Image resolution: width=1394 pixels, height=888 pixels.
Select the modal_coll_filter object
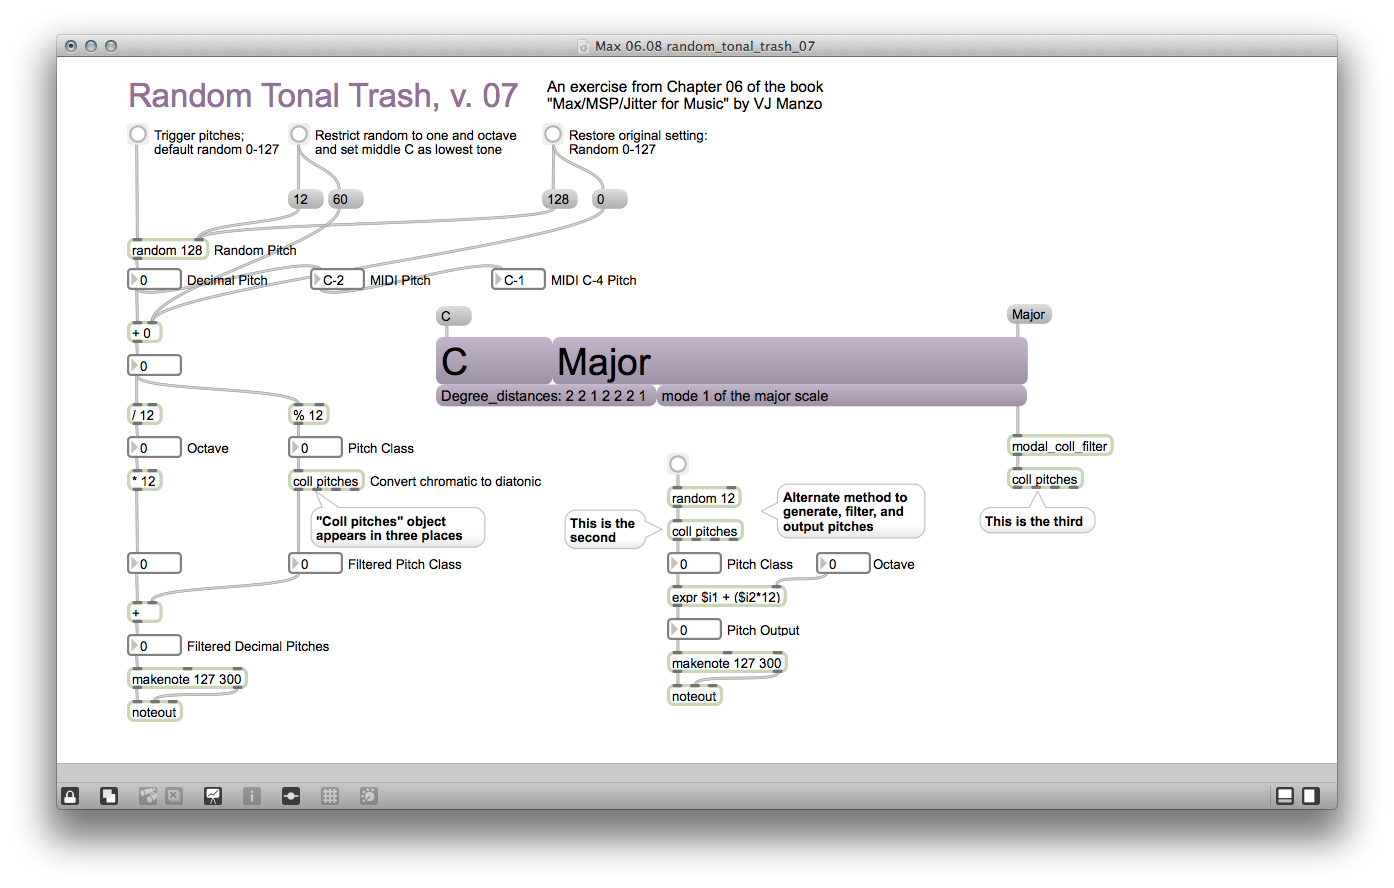click(x=1060, y=446)
